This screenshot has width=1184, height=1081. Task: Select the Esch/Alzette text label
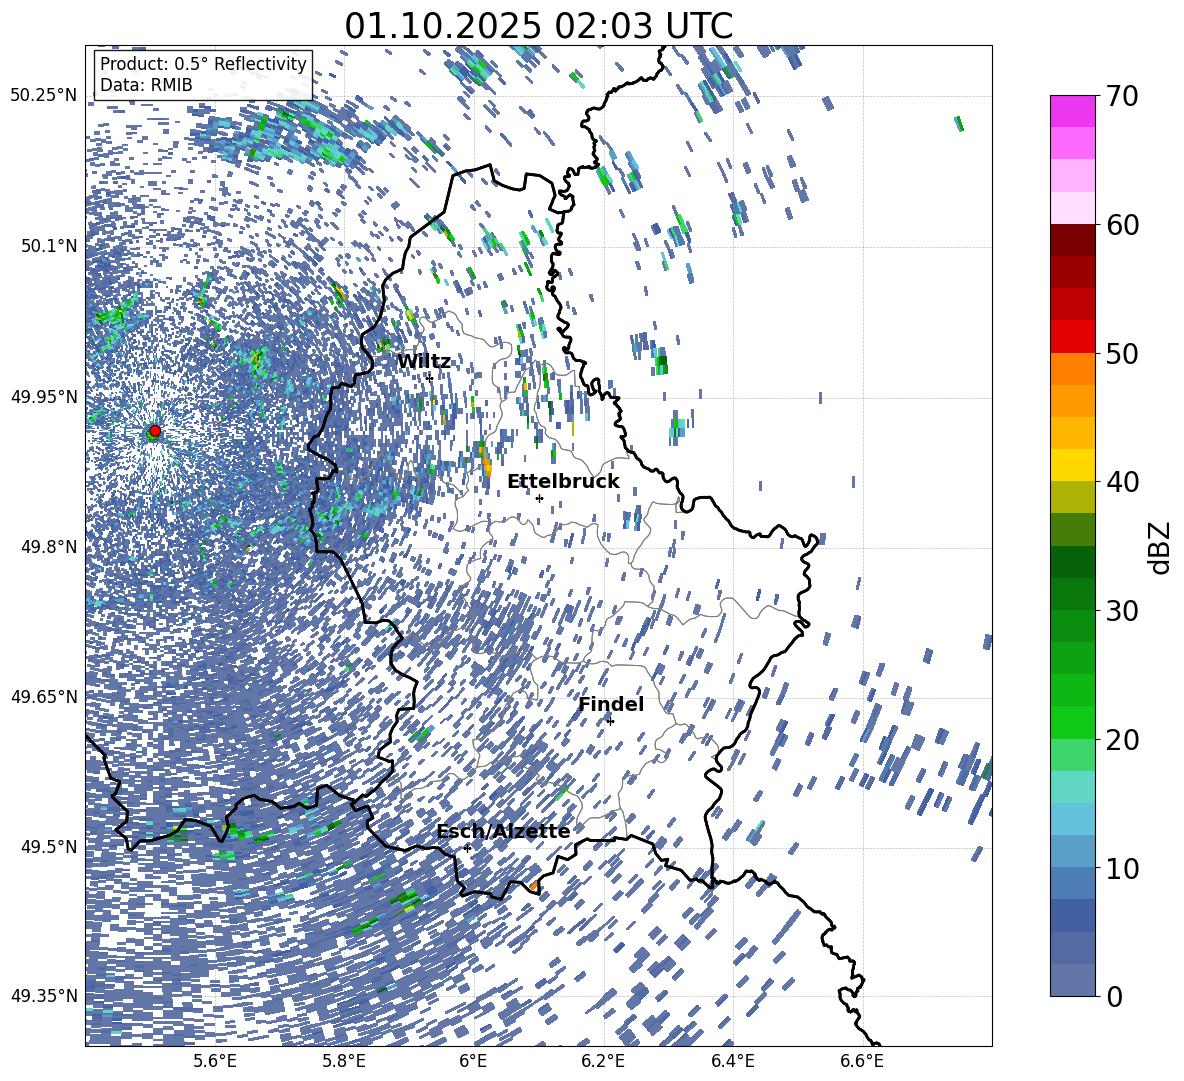pyautogui.click(x=502, y=831)
